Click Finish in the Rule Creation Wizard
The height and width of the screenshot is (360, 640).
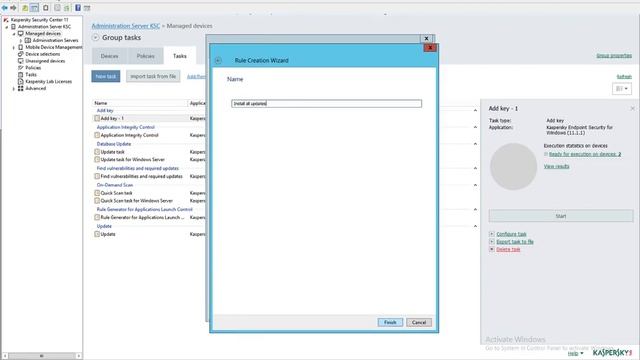(390, 322)
